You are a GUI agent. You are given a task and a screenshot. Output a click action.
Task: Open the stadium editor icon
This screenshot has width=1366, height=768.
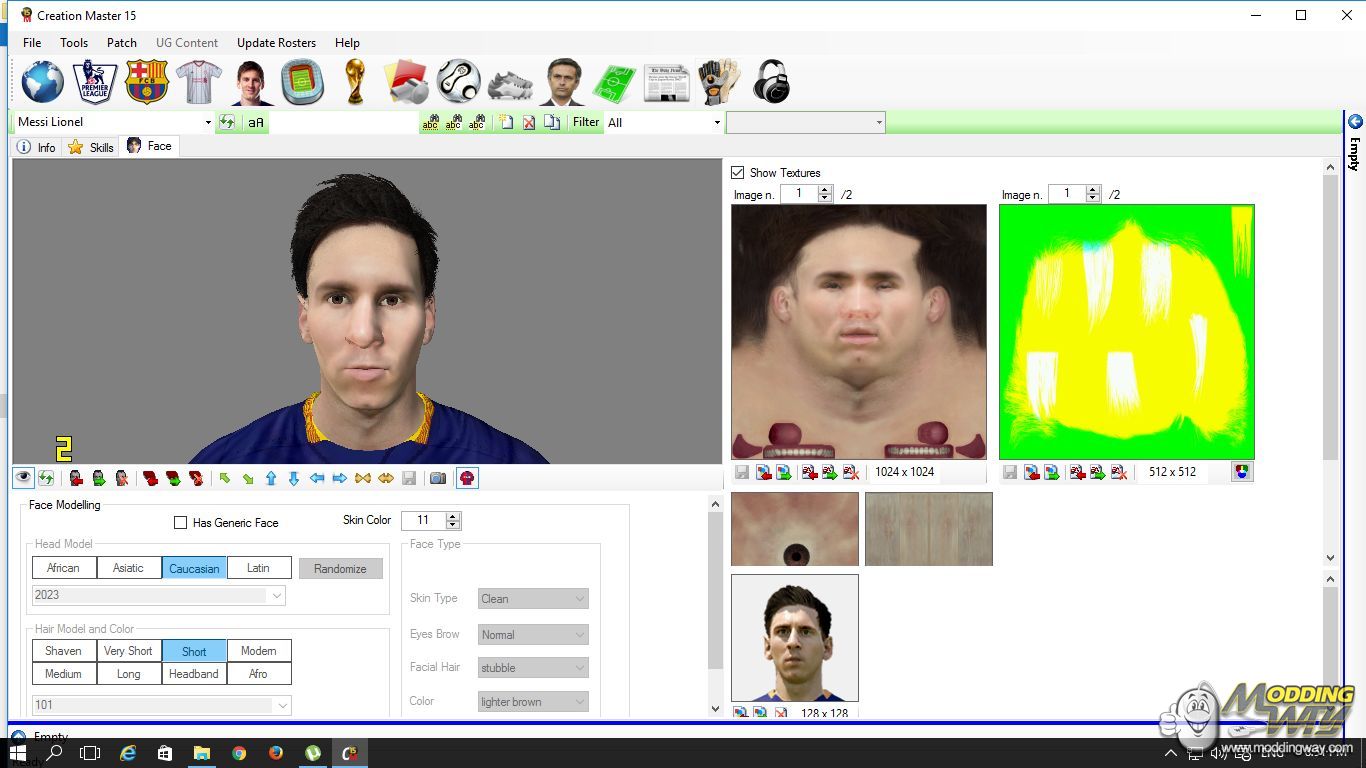(302, 82)
